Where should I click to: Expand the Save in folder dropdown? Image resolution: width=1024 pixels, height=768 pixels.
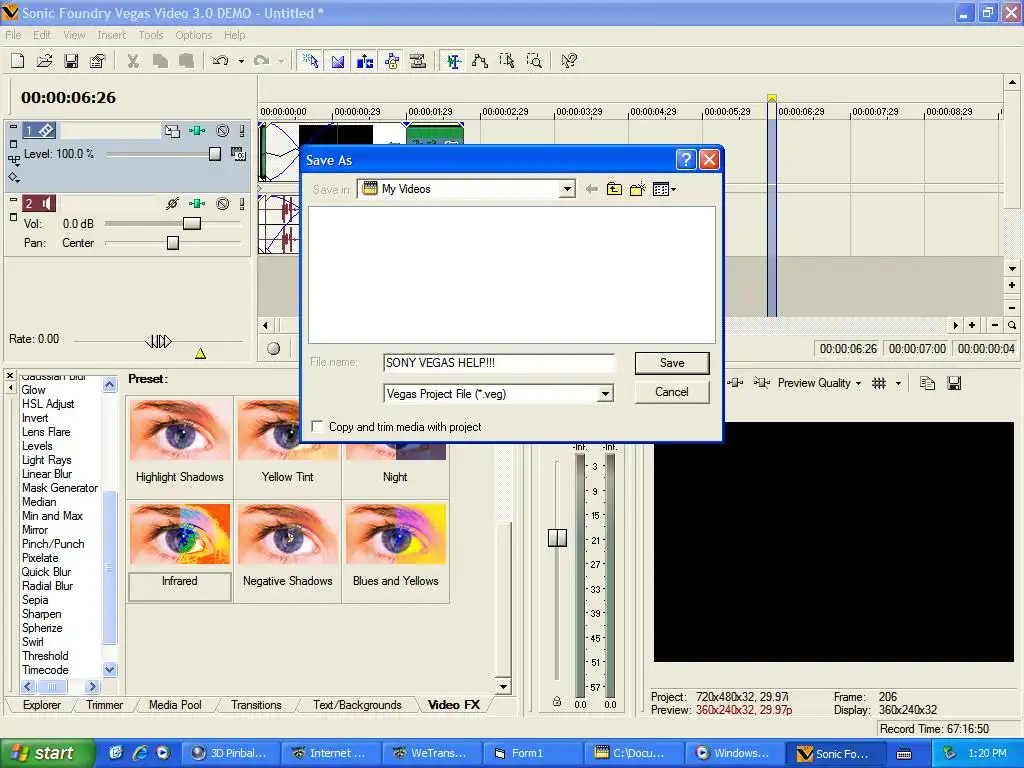point(567,189)
